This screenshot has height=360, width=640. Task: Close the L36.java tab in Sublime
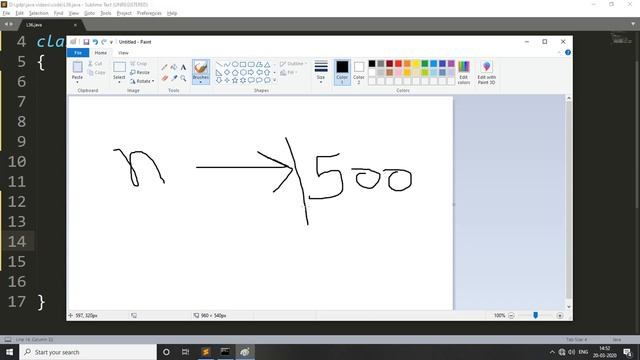coord(75,25)
